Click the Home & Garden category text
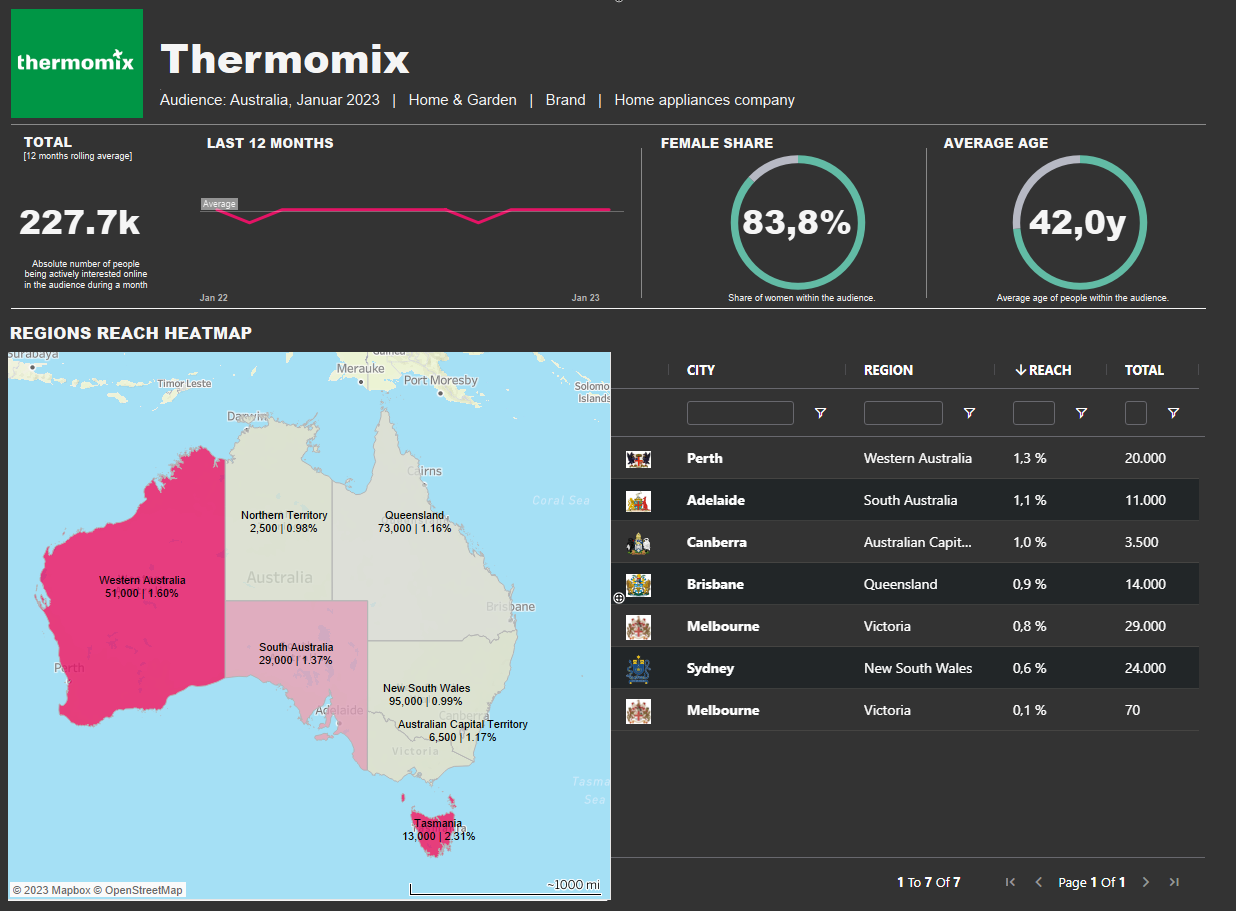This screenshot has height=911, width=1236. pyautogui.click(x=463, y=100)
